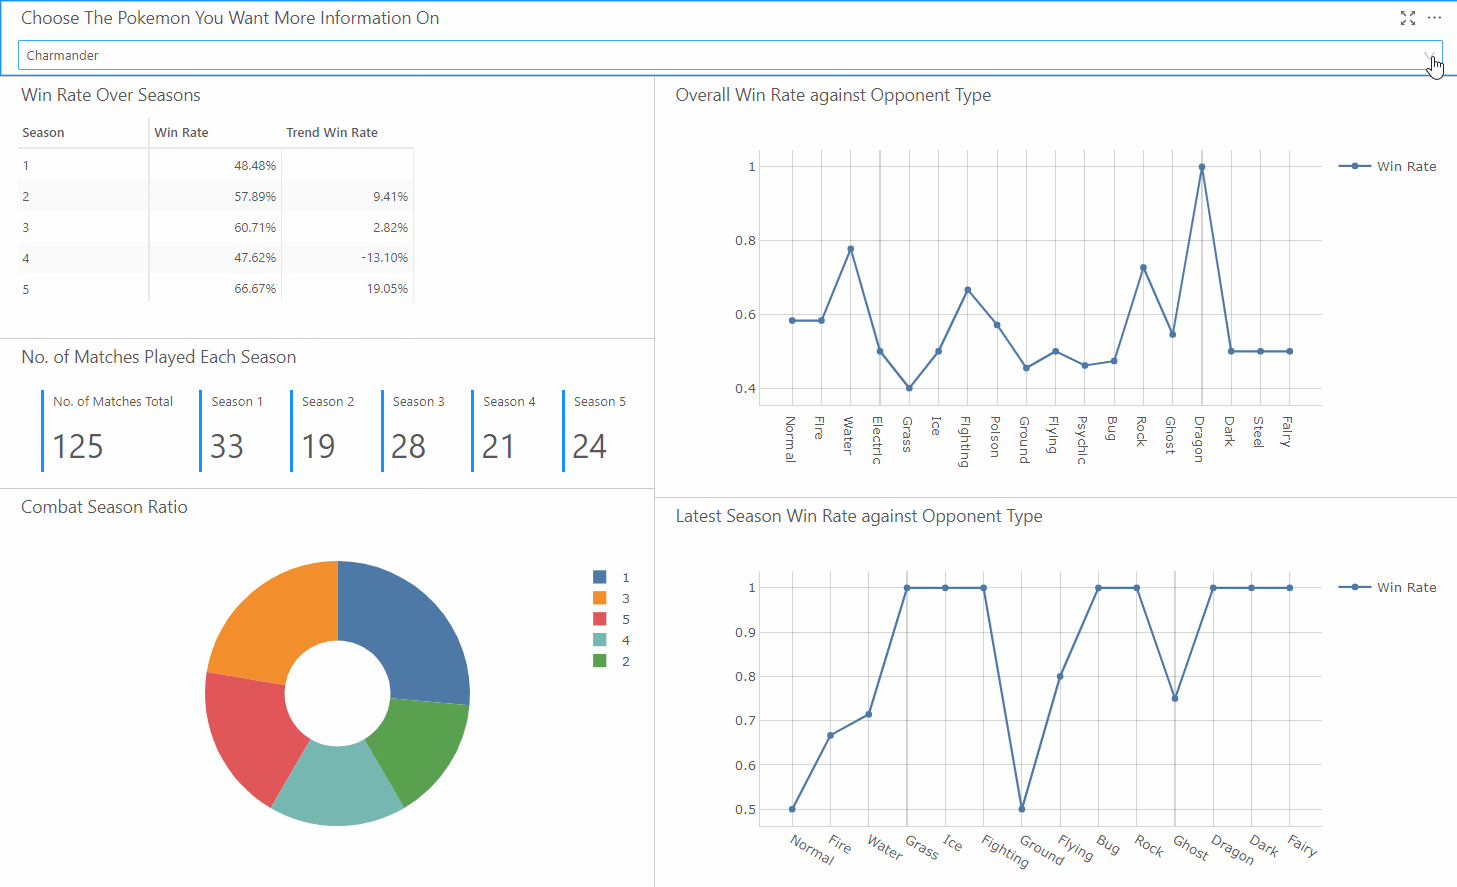Click the Win Rate Over Seasons table row for Season 4

(150, 258)
